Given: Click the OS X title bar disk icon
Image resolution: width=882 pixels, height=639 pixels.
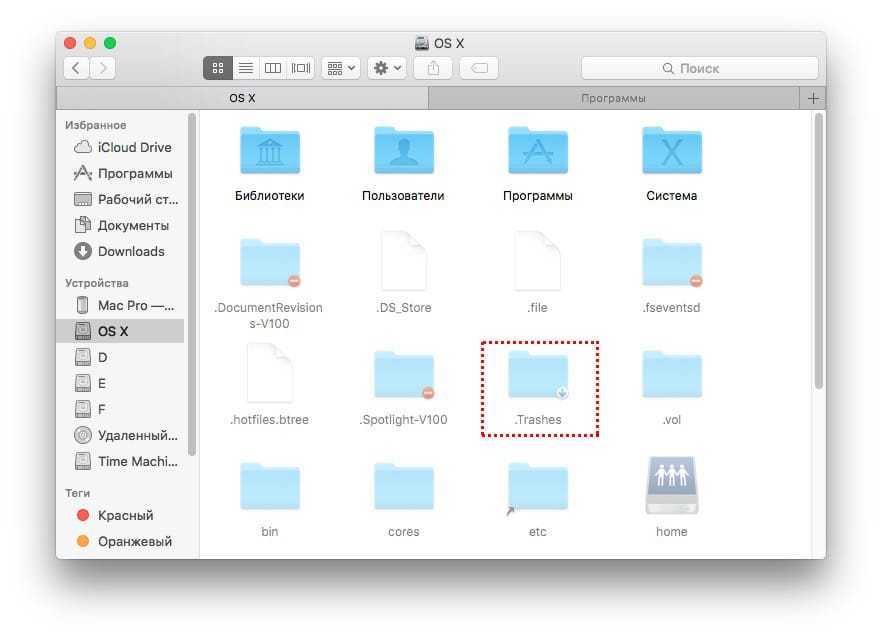Looking at the screenshot, I should pos(422,43).
